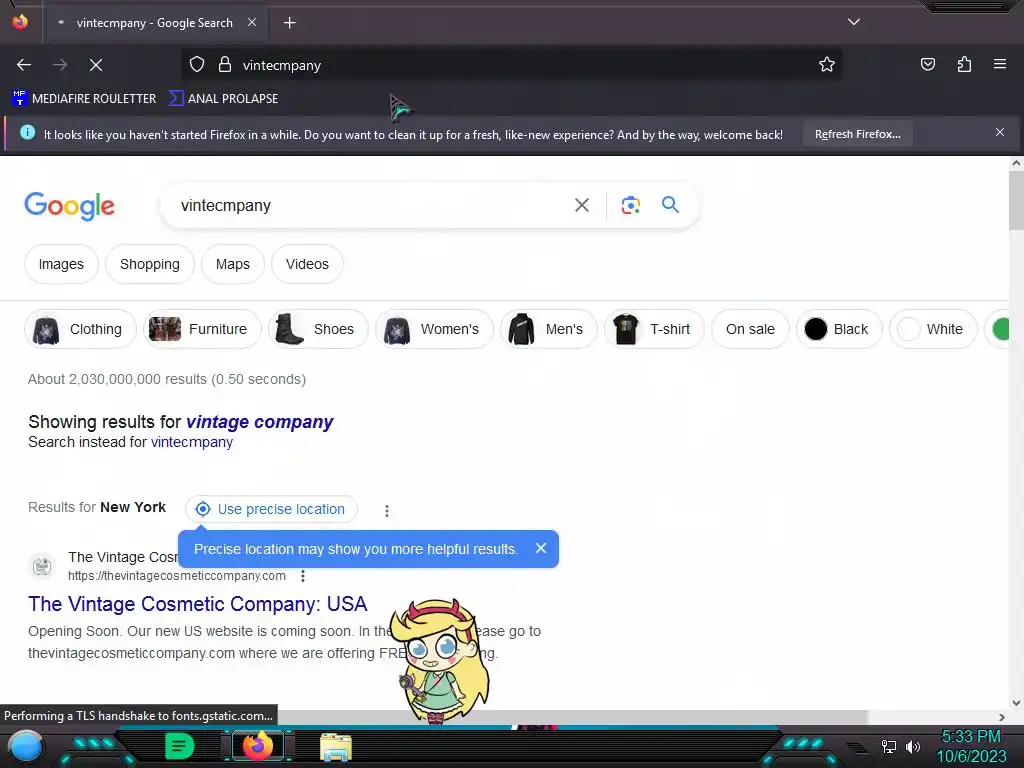This screenshot has width=1024, height=768.
Task: View site security lock information
Action: click(x=225, y=65)
